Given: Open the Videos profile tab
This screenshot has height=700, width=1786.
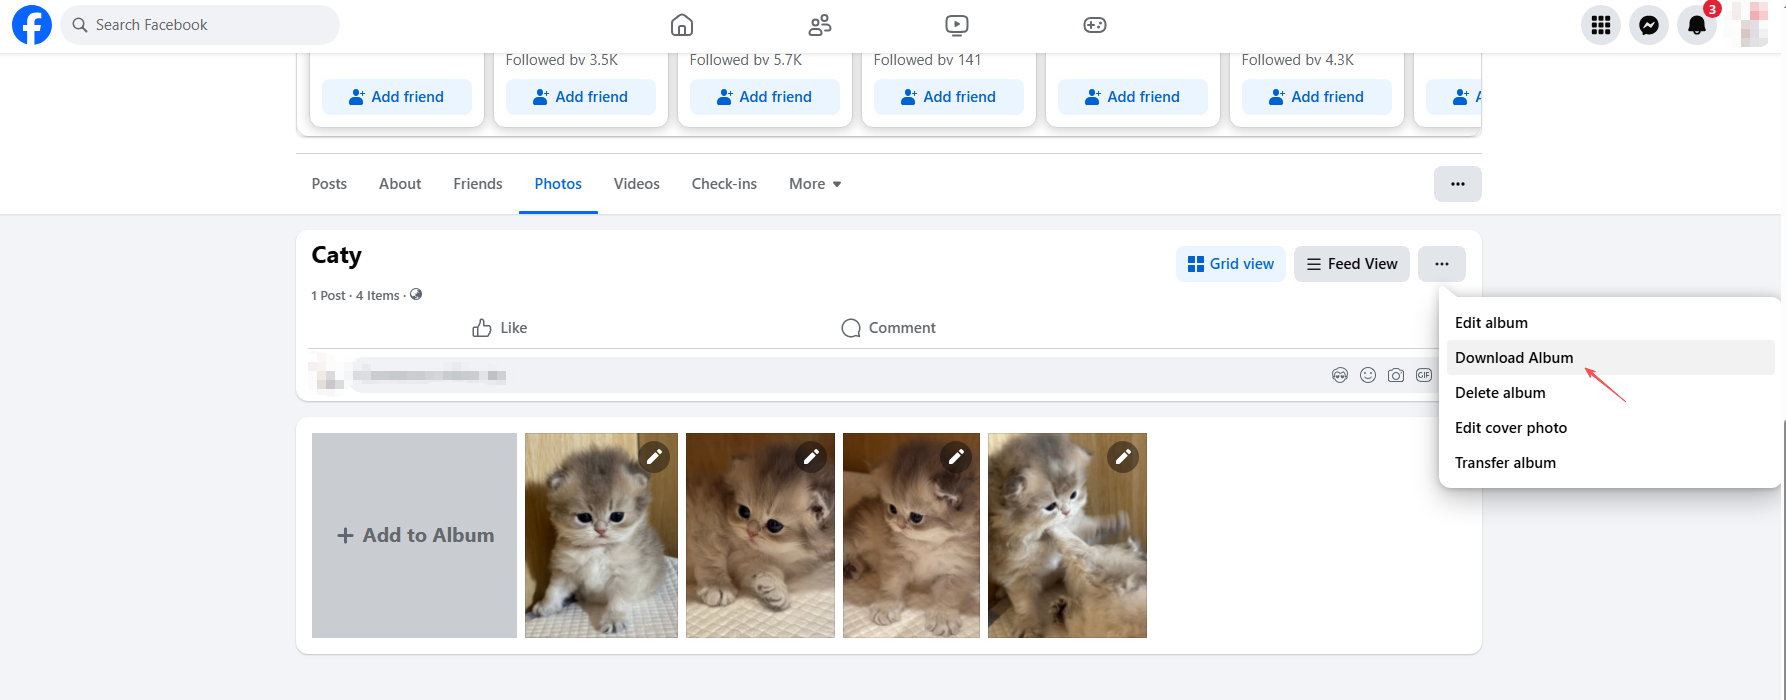Looking at the screenshot, I should point(637,184).
